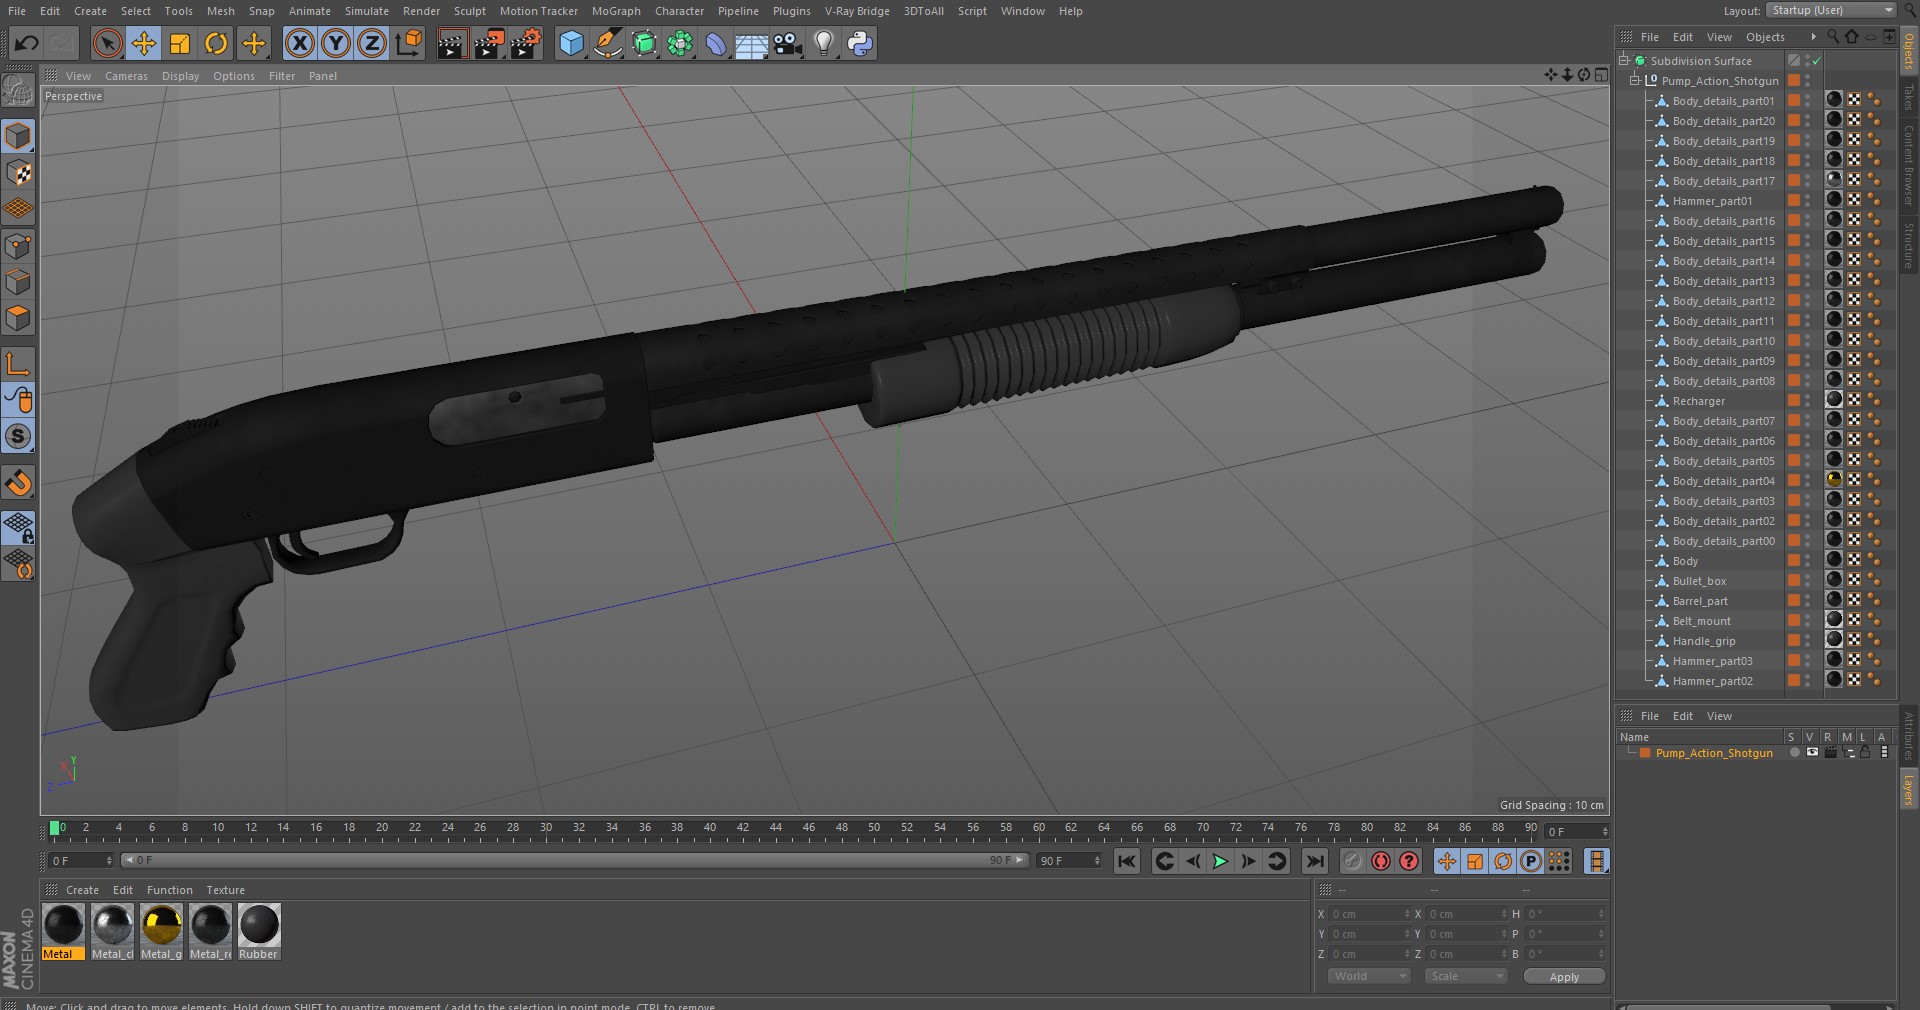Click the Camera object icon
Viewport: 1920px width, 1010px height.
coord(788,43)
